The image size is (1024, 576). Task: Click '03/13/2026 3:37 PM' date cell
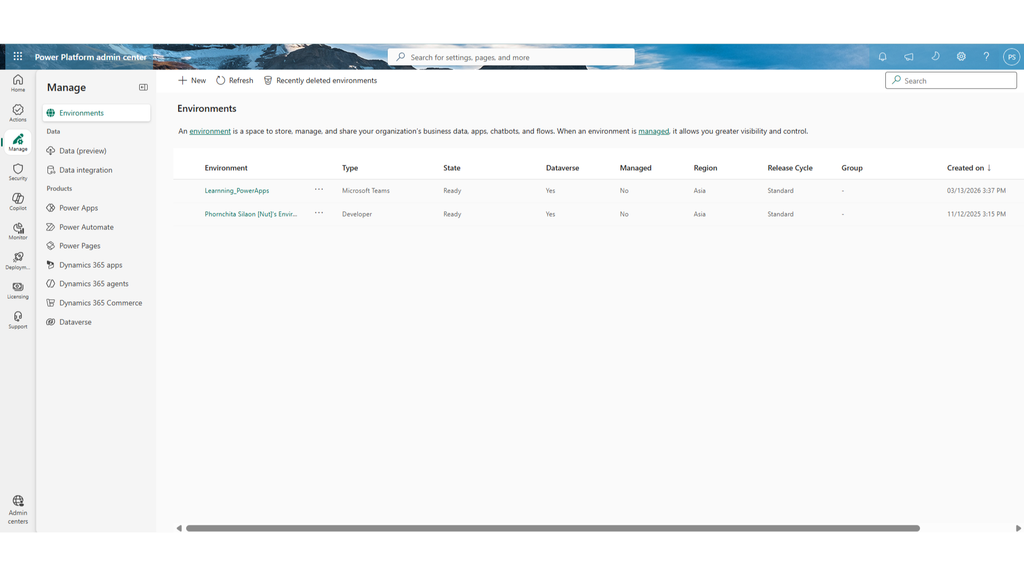(x=976, y=191)
